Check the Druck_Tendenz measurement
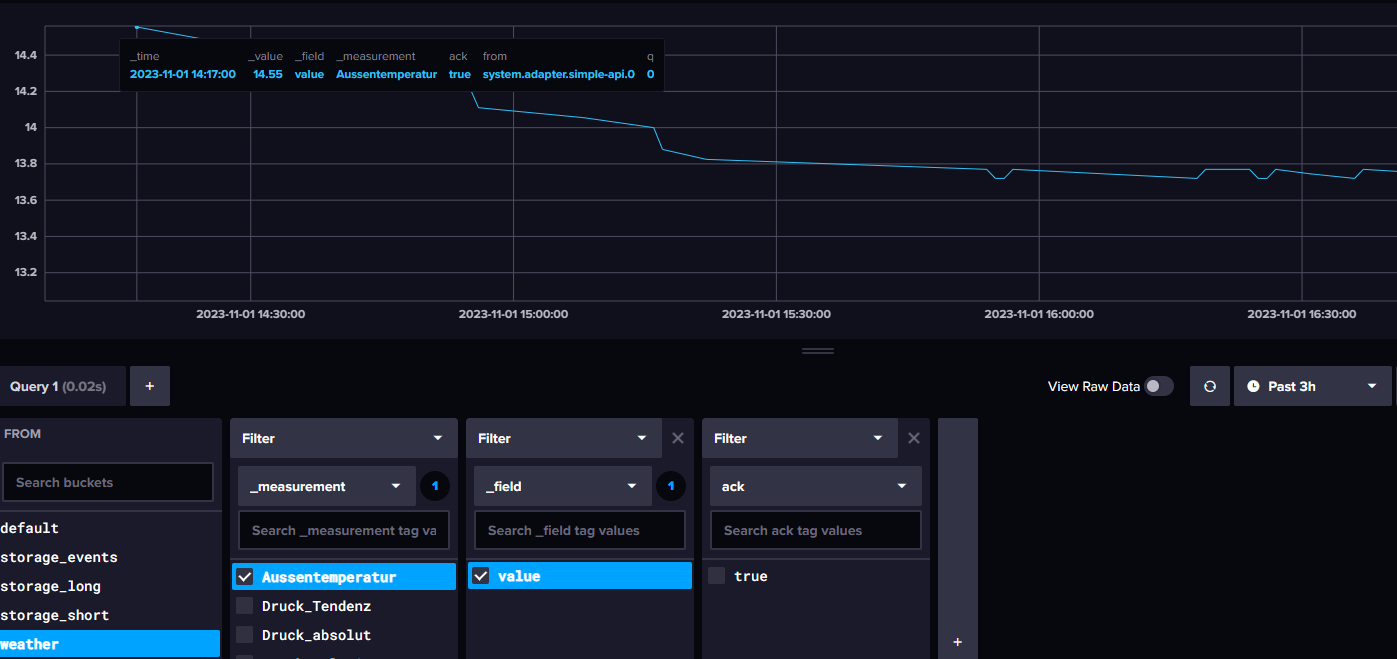Viewport: 1397px width, 659px height. (245, 606)
